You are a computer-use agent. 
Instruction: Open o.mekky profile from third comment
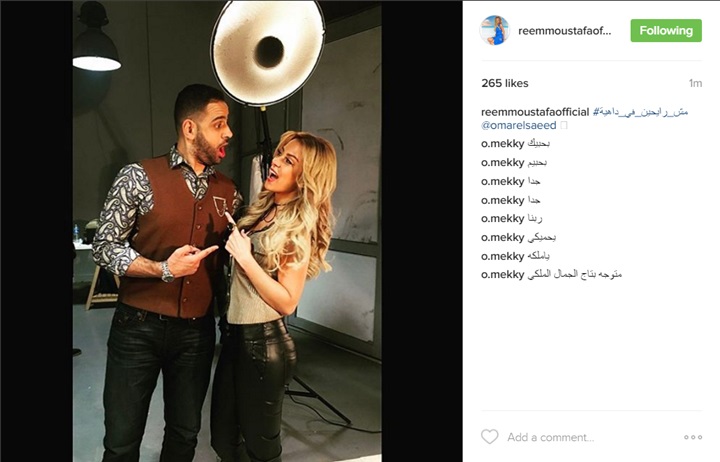[502, 181]
